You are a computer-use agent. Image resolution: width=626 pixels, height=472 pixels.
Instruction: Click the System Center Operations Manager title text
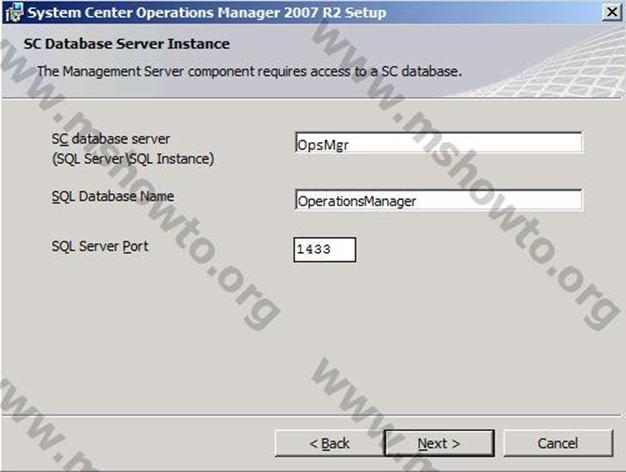207,12
